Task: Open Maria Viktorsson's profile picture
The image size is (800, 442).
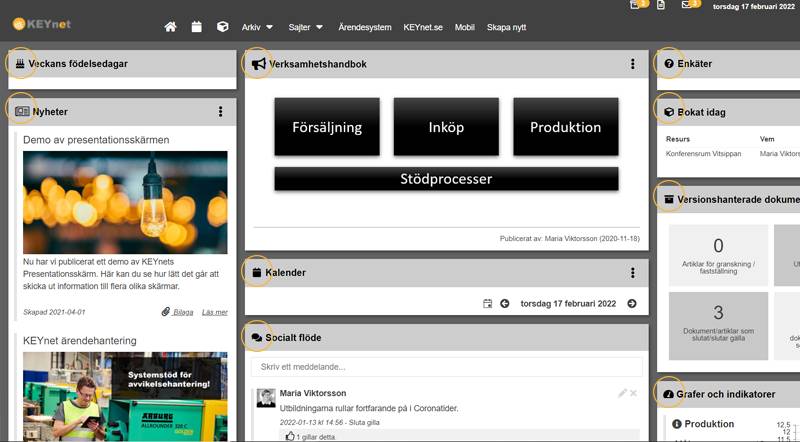Action: pyautogui.click(x=266, y=398)
